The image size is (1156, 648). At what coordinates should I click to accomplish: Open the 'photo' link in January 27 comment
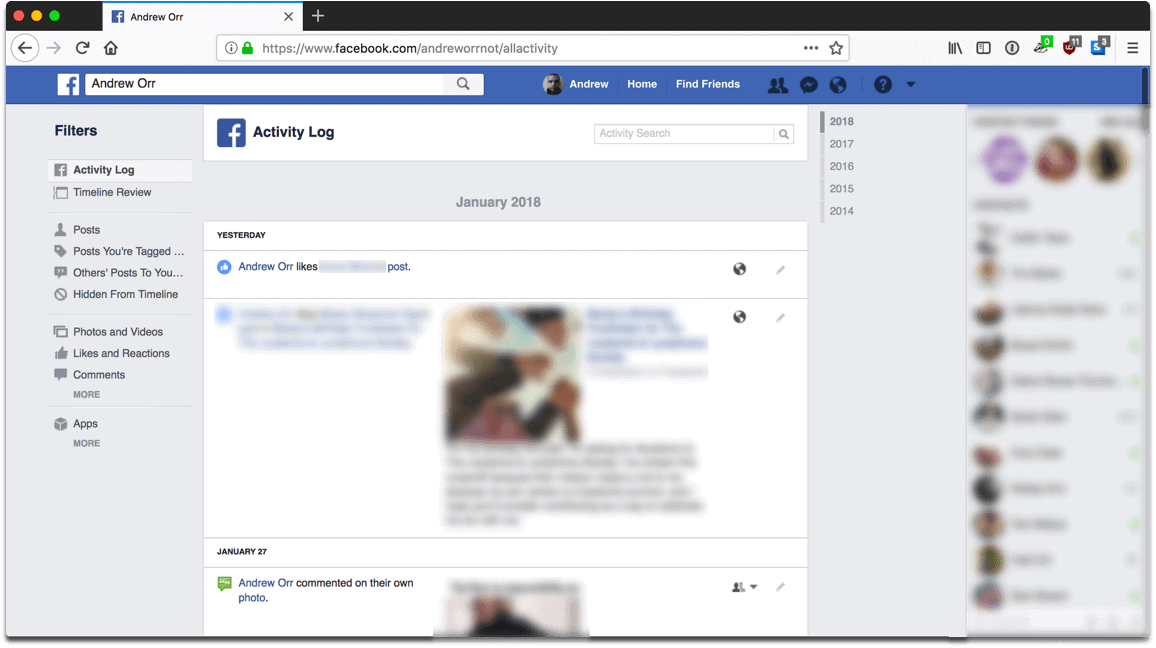(x=251, y=598)
